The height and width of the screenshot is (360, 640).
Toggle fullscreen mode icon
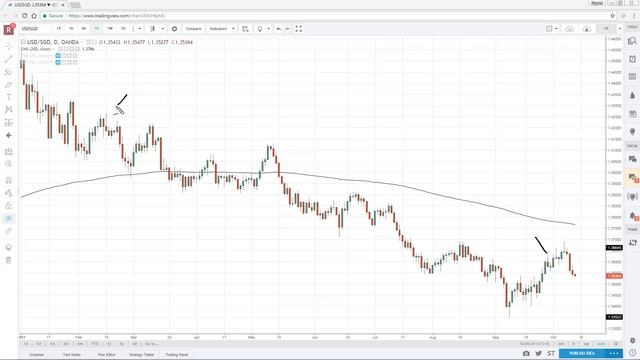click(x=299, y=29)
